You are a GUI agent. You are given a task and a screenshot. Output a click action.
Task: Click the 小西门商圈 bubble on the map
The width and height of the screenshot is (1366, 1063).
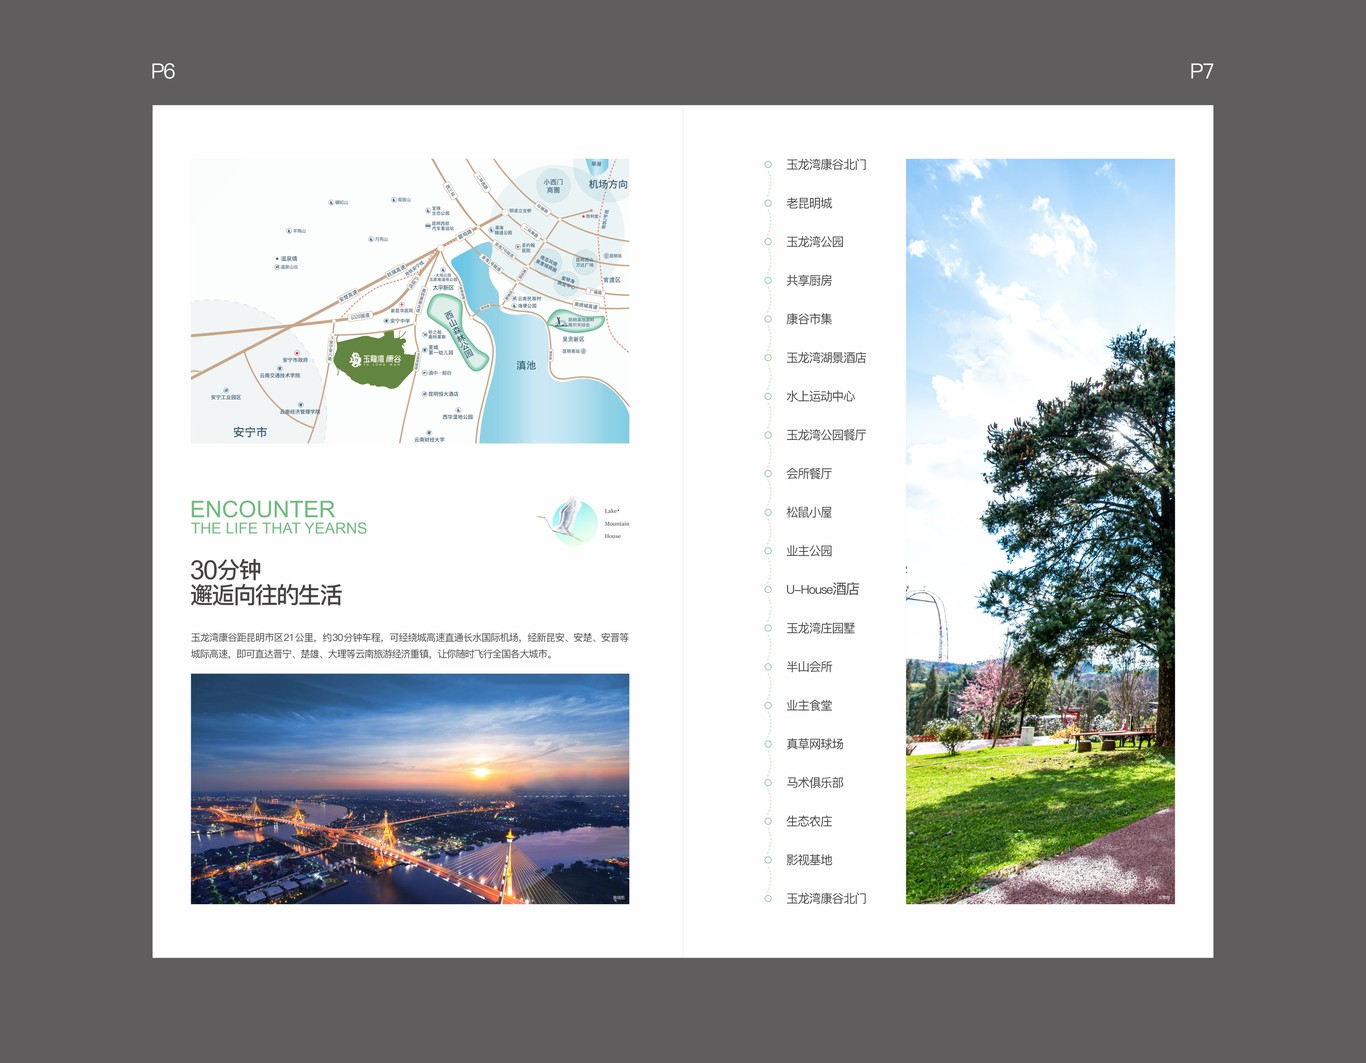tap(553, 186)
